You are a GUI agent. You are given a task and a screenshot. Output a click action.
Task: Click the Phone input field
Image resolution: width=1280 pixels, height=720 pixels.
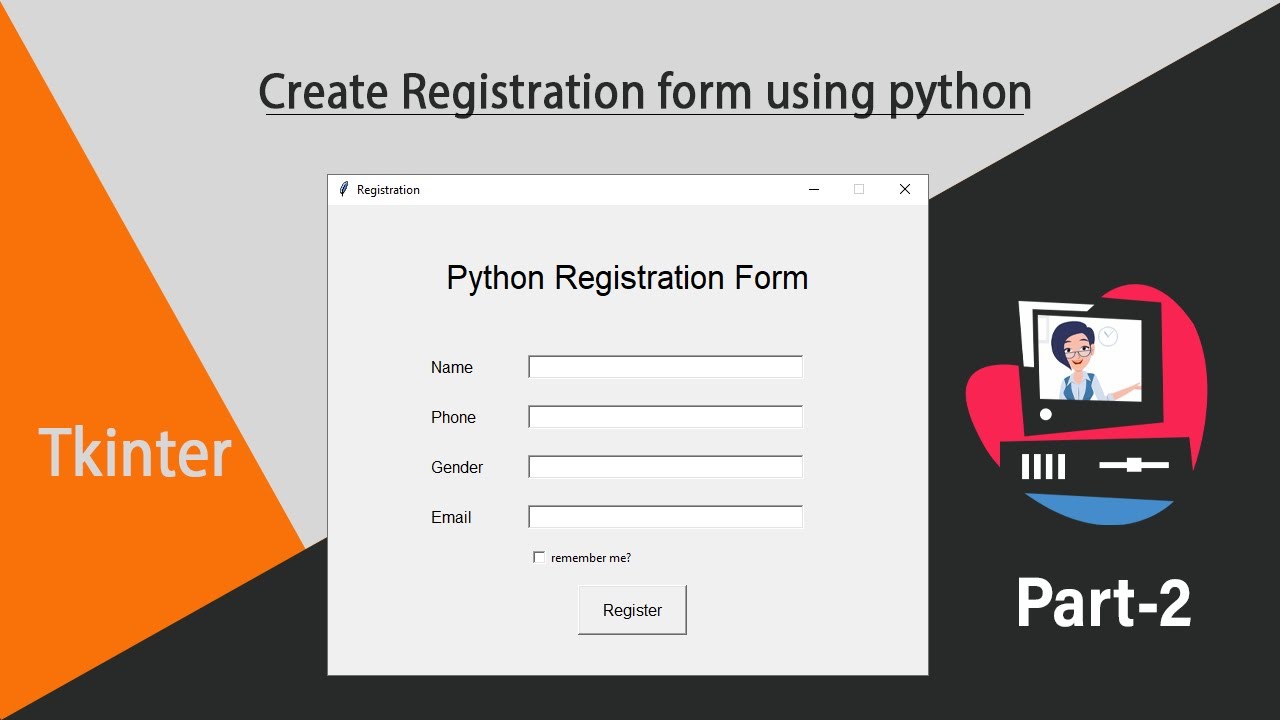click(665, 417)
